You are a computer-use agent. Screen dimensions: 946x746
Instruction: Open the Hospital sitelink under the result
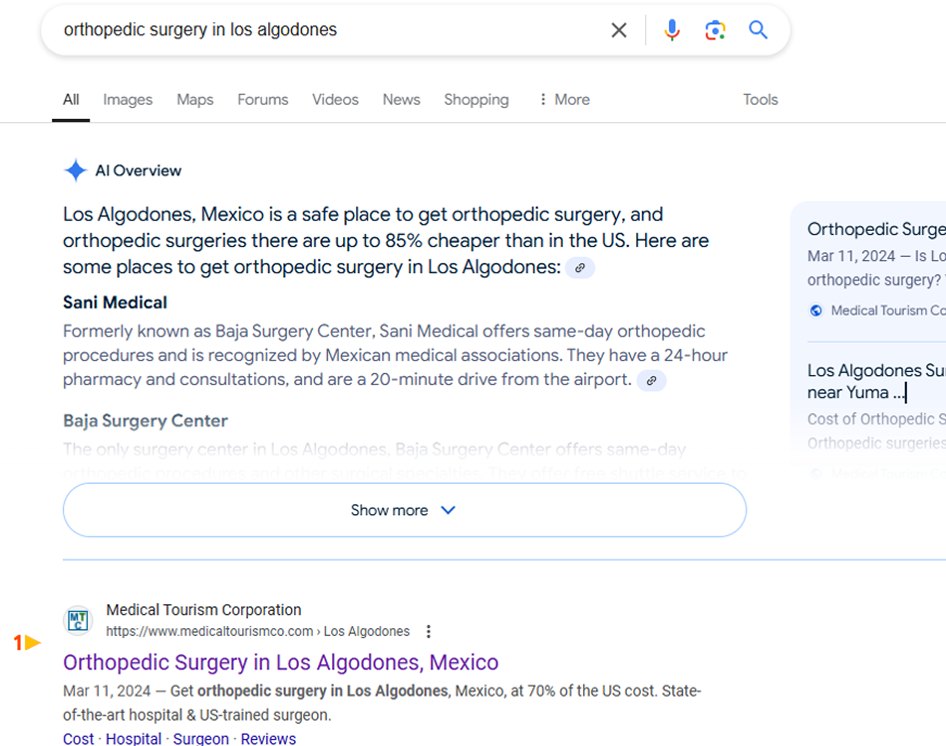point(133,739)
